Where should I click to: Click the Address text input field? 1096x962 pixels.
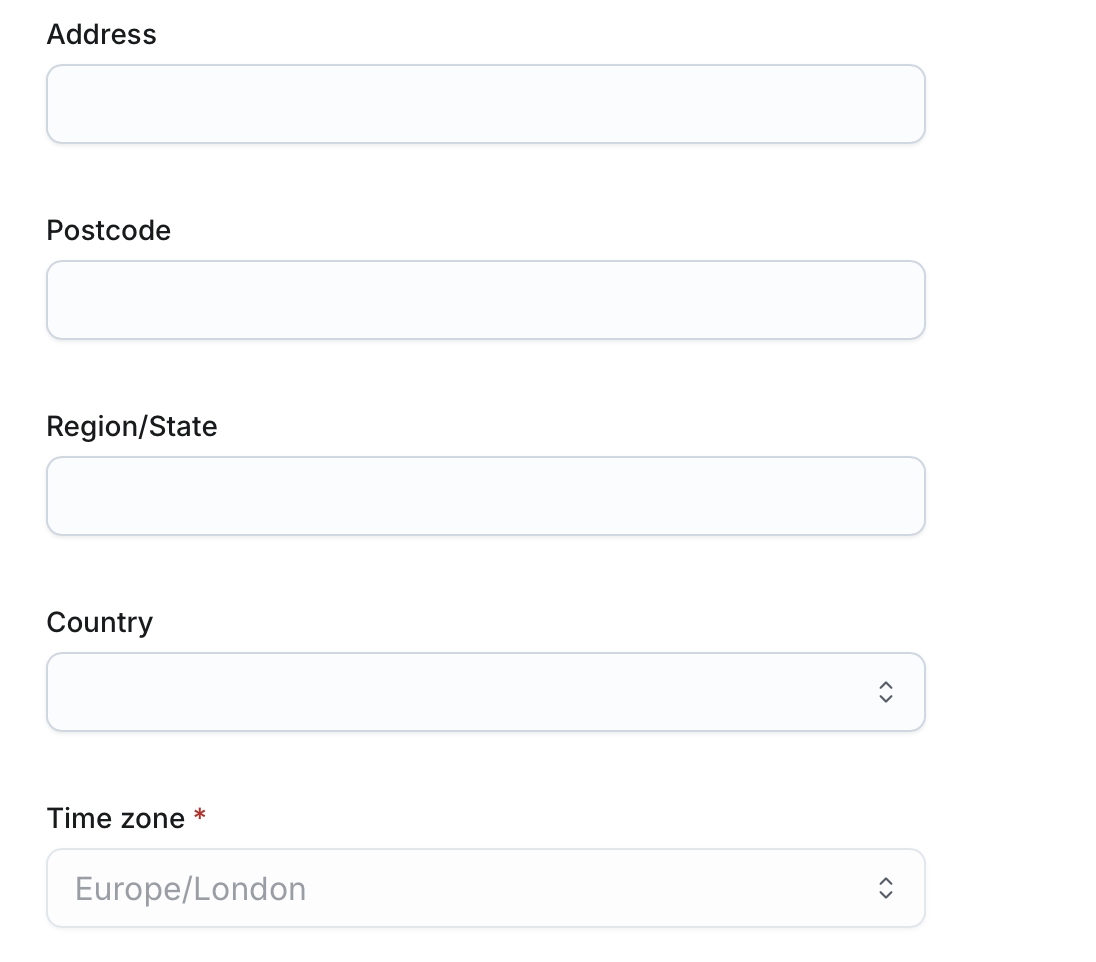pyautogui.click(x=485, y=104)
